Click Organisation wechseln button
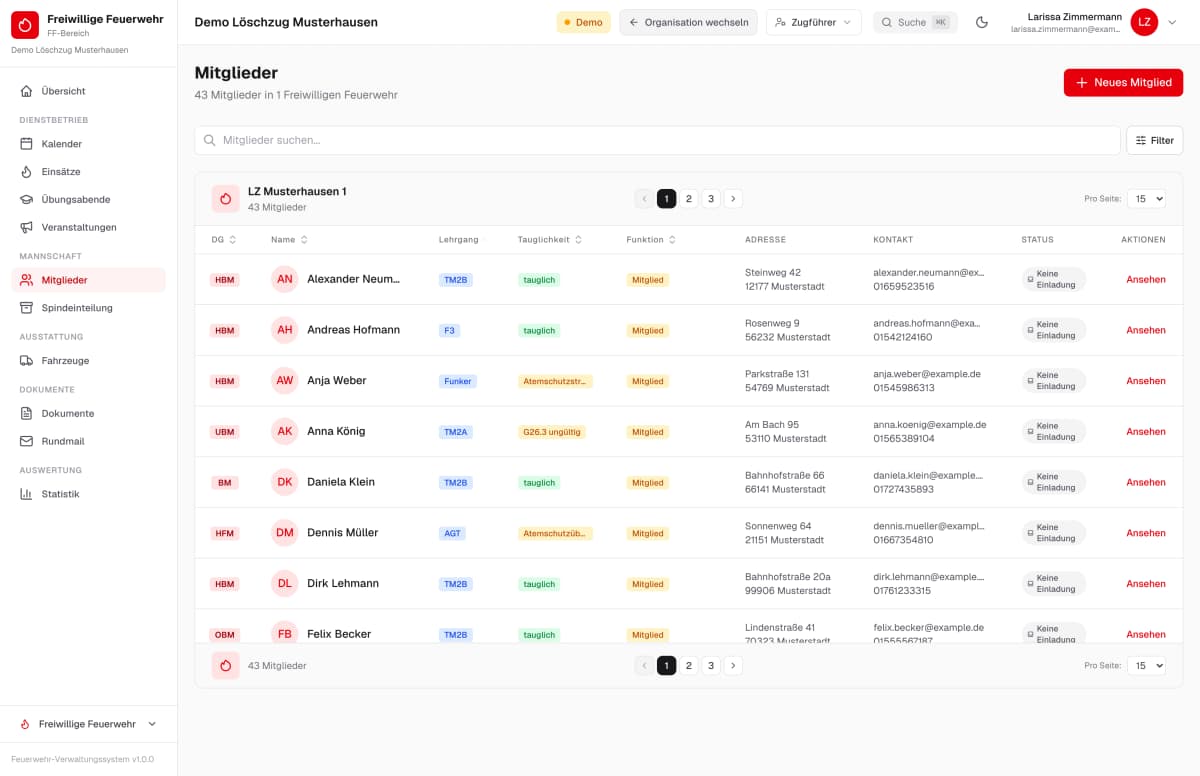This screenshot has height=776, width=1200. [x=688, y=22]
